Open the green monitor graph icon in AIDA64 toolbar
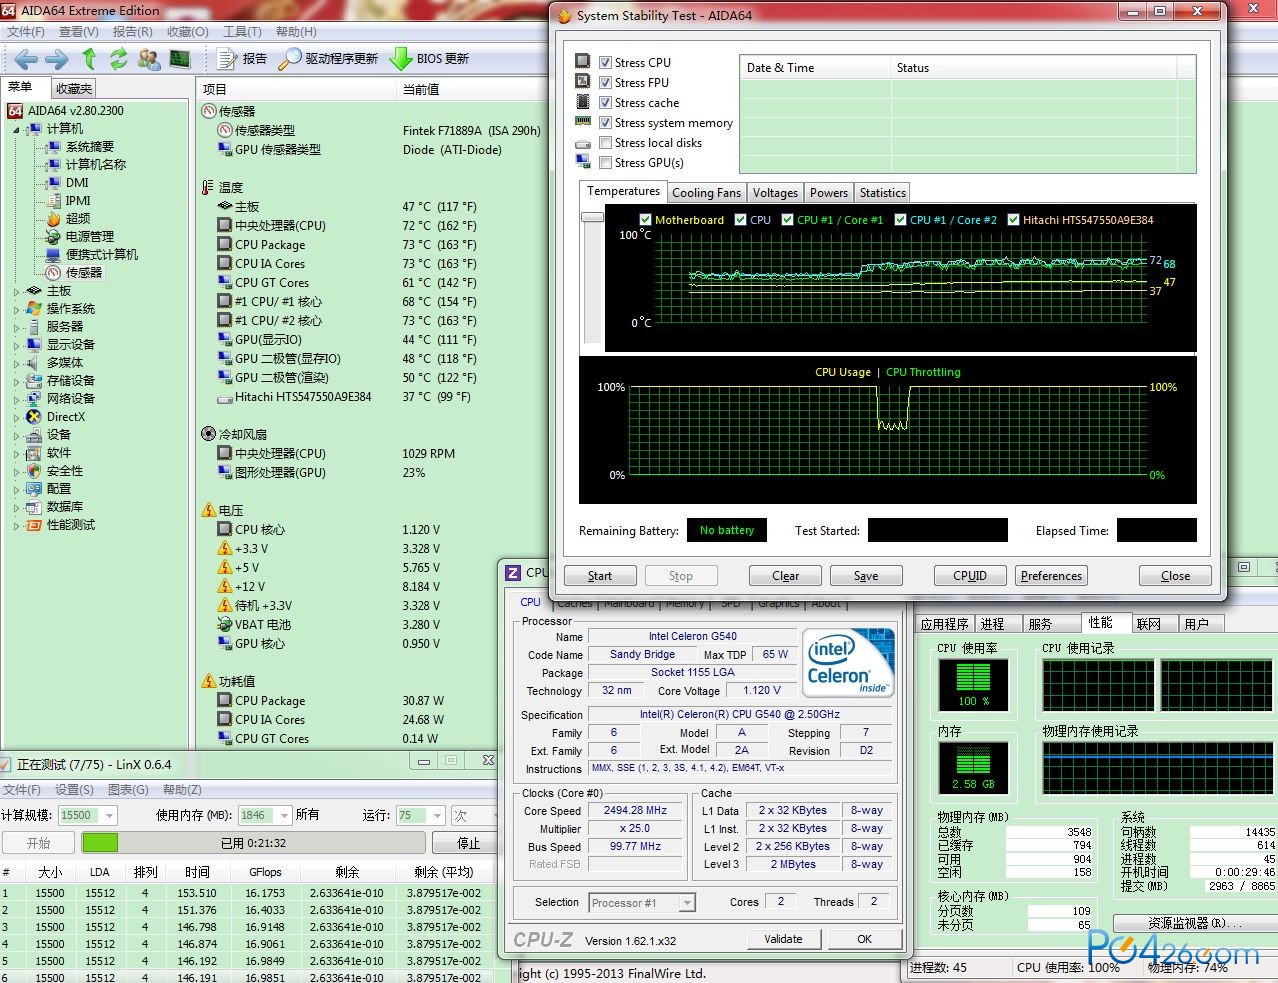 [x=180, y=59]
